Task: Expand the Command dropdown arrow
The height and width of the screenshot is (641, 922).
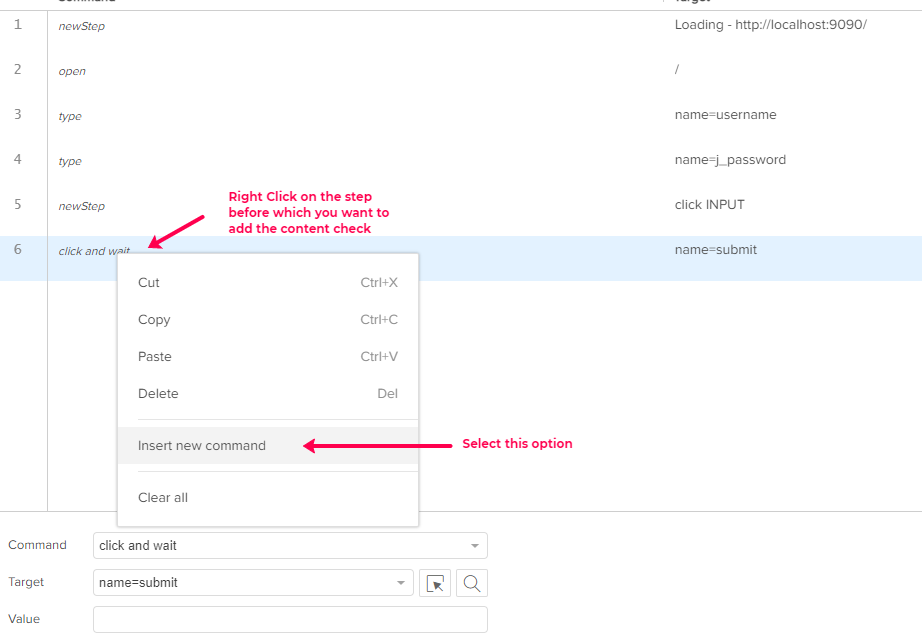Action: [474, 546]
